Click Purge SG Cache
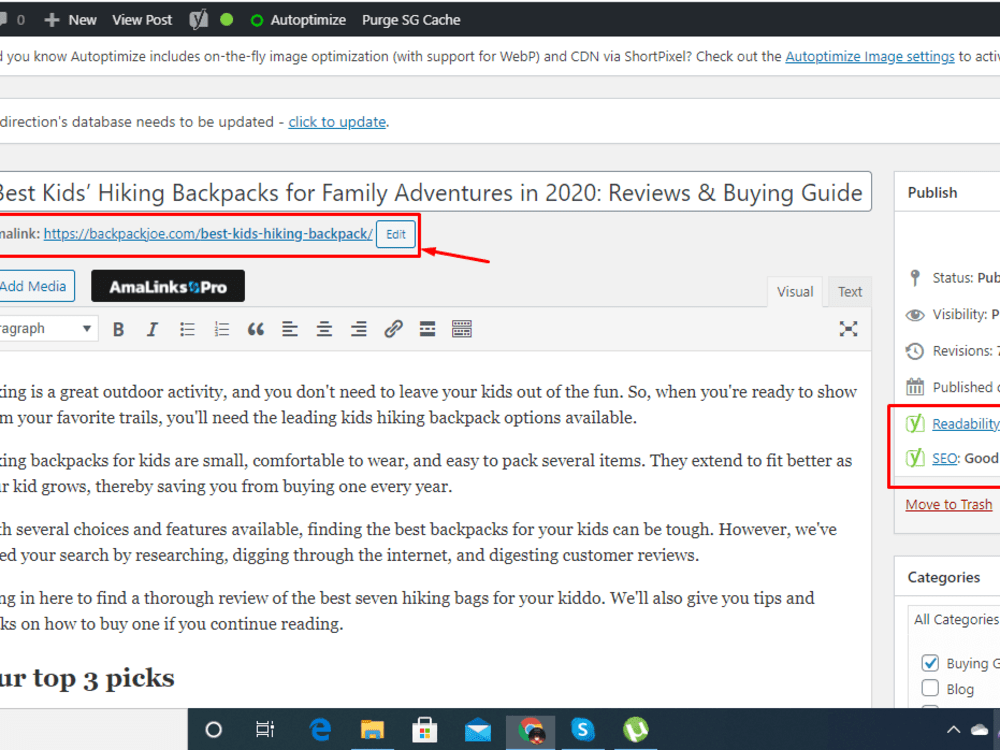 [411, 20]
